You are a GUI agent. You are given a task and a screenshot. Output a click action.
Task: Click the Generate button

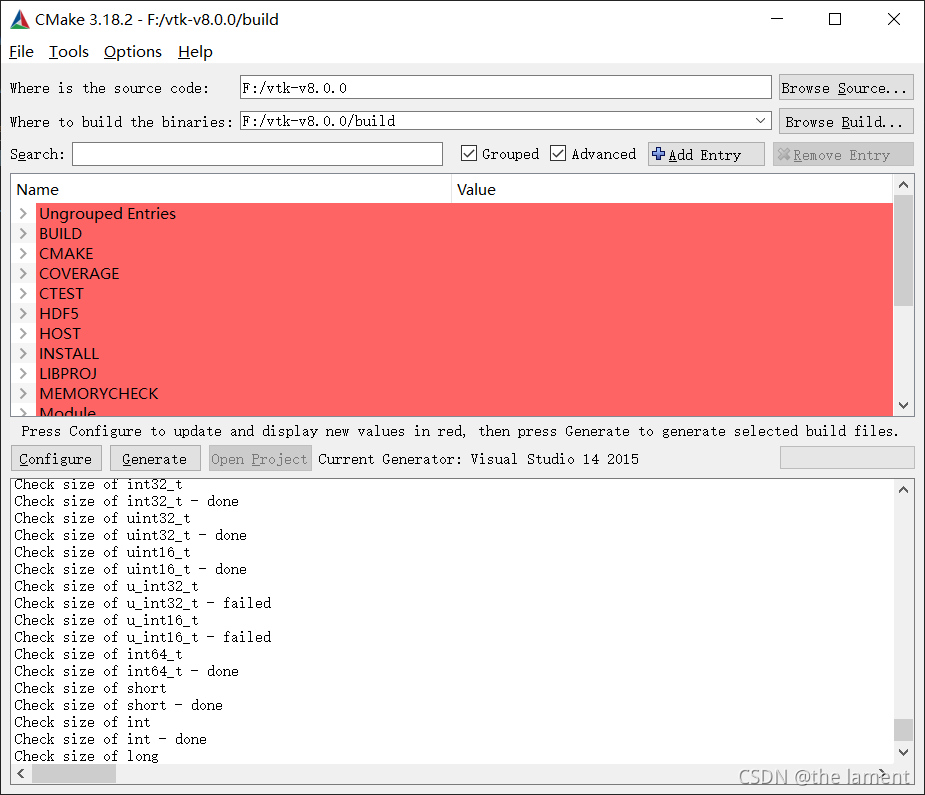pyautogui.click(x=155, y=459)
